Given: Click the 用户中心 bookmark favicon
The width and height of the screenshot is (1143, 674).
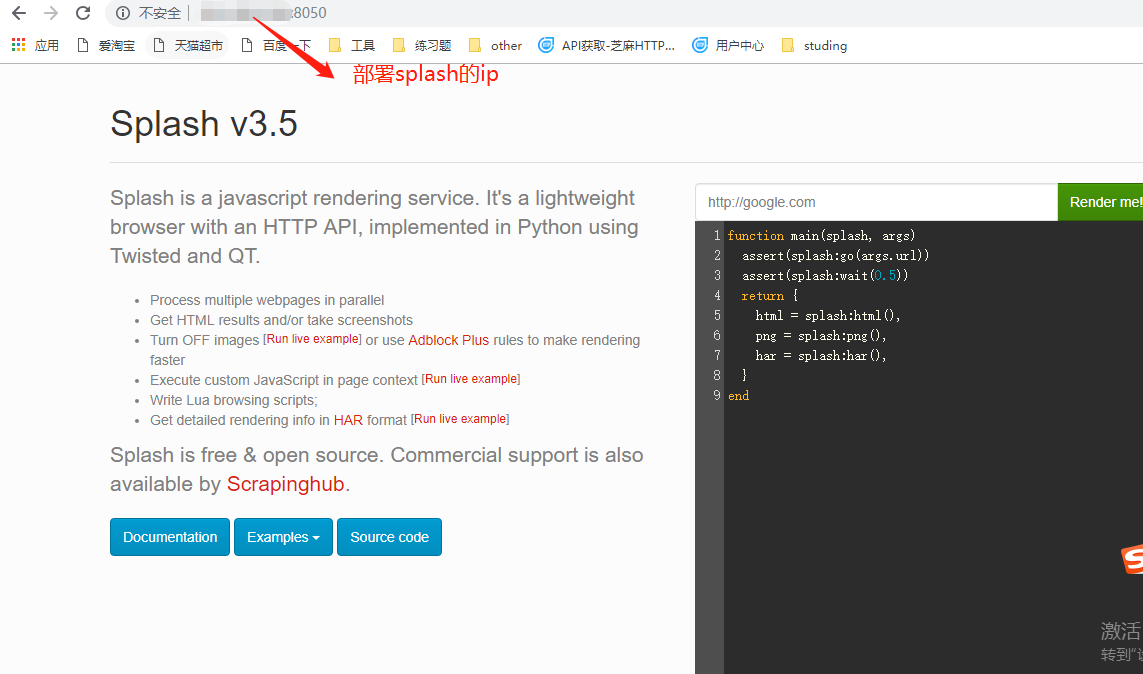Looking at the screenshot, I should [700, 45].
